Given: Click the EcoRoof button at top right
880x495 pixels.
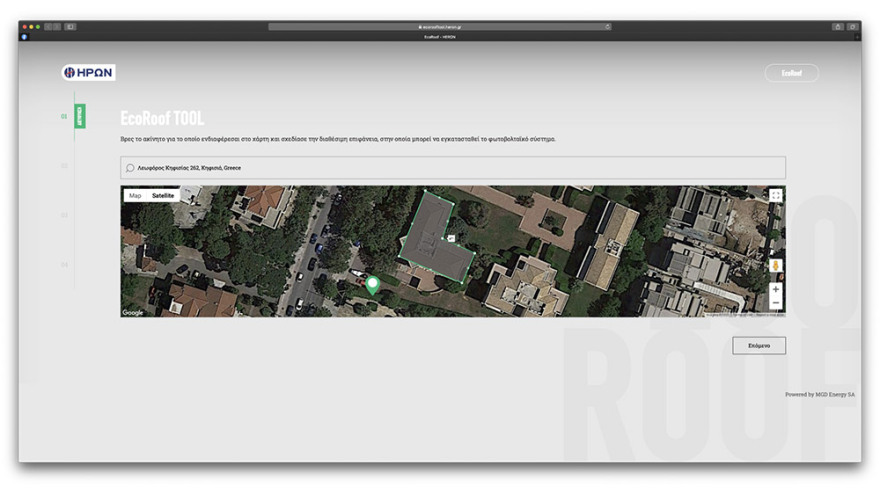Looking at the screenshot, I should pos(791,73).
